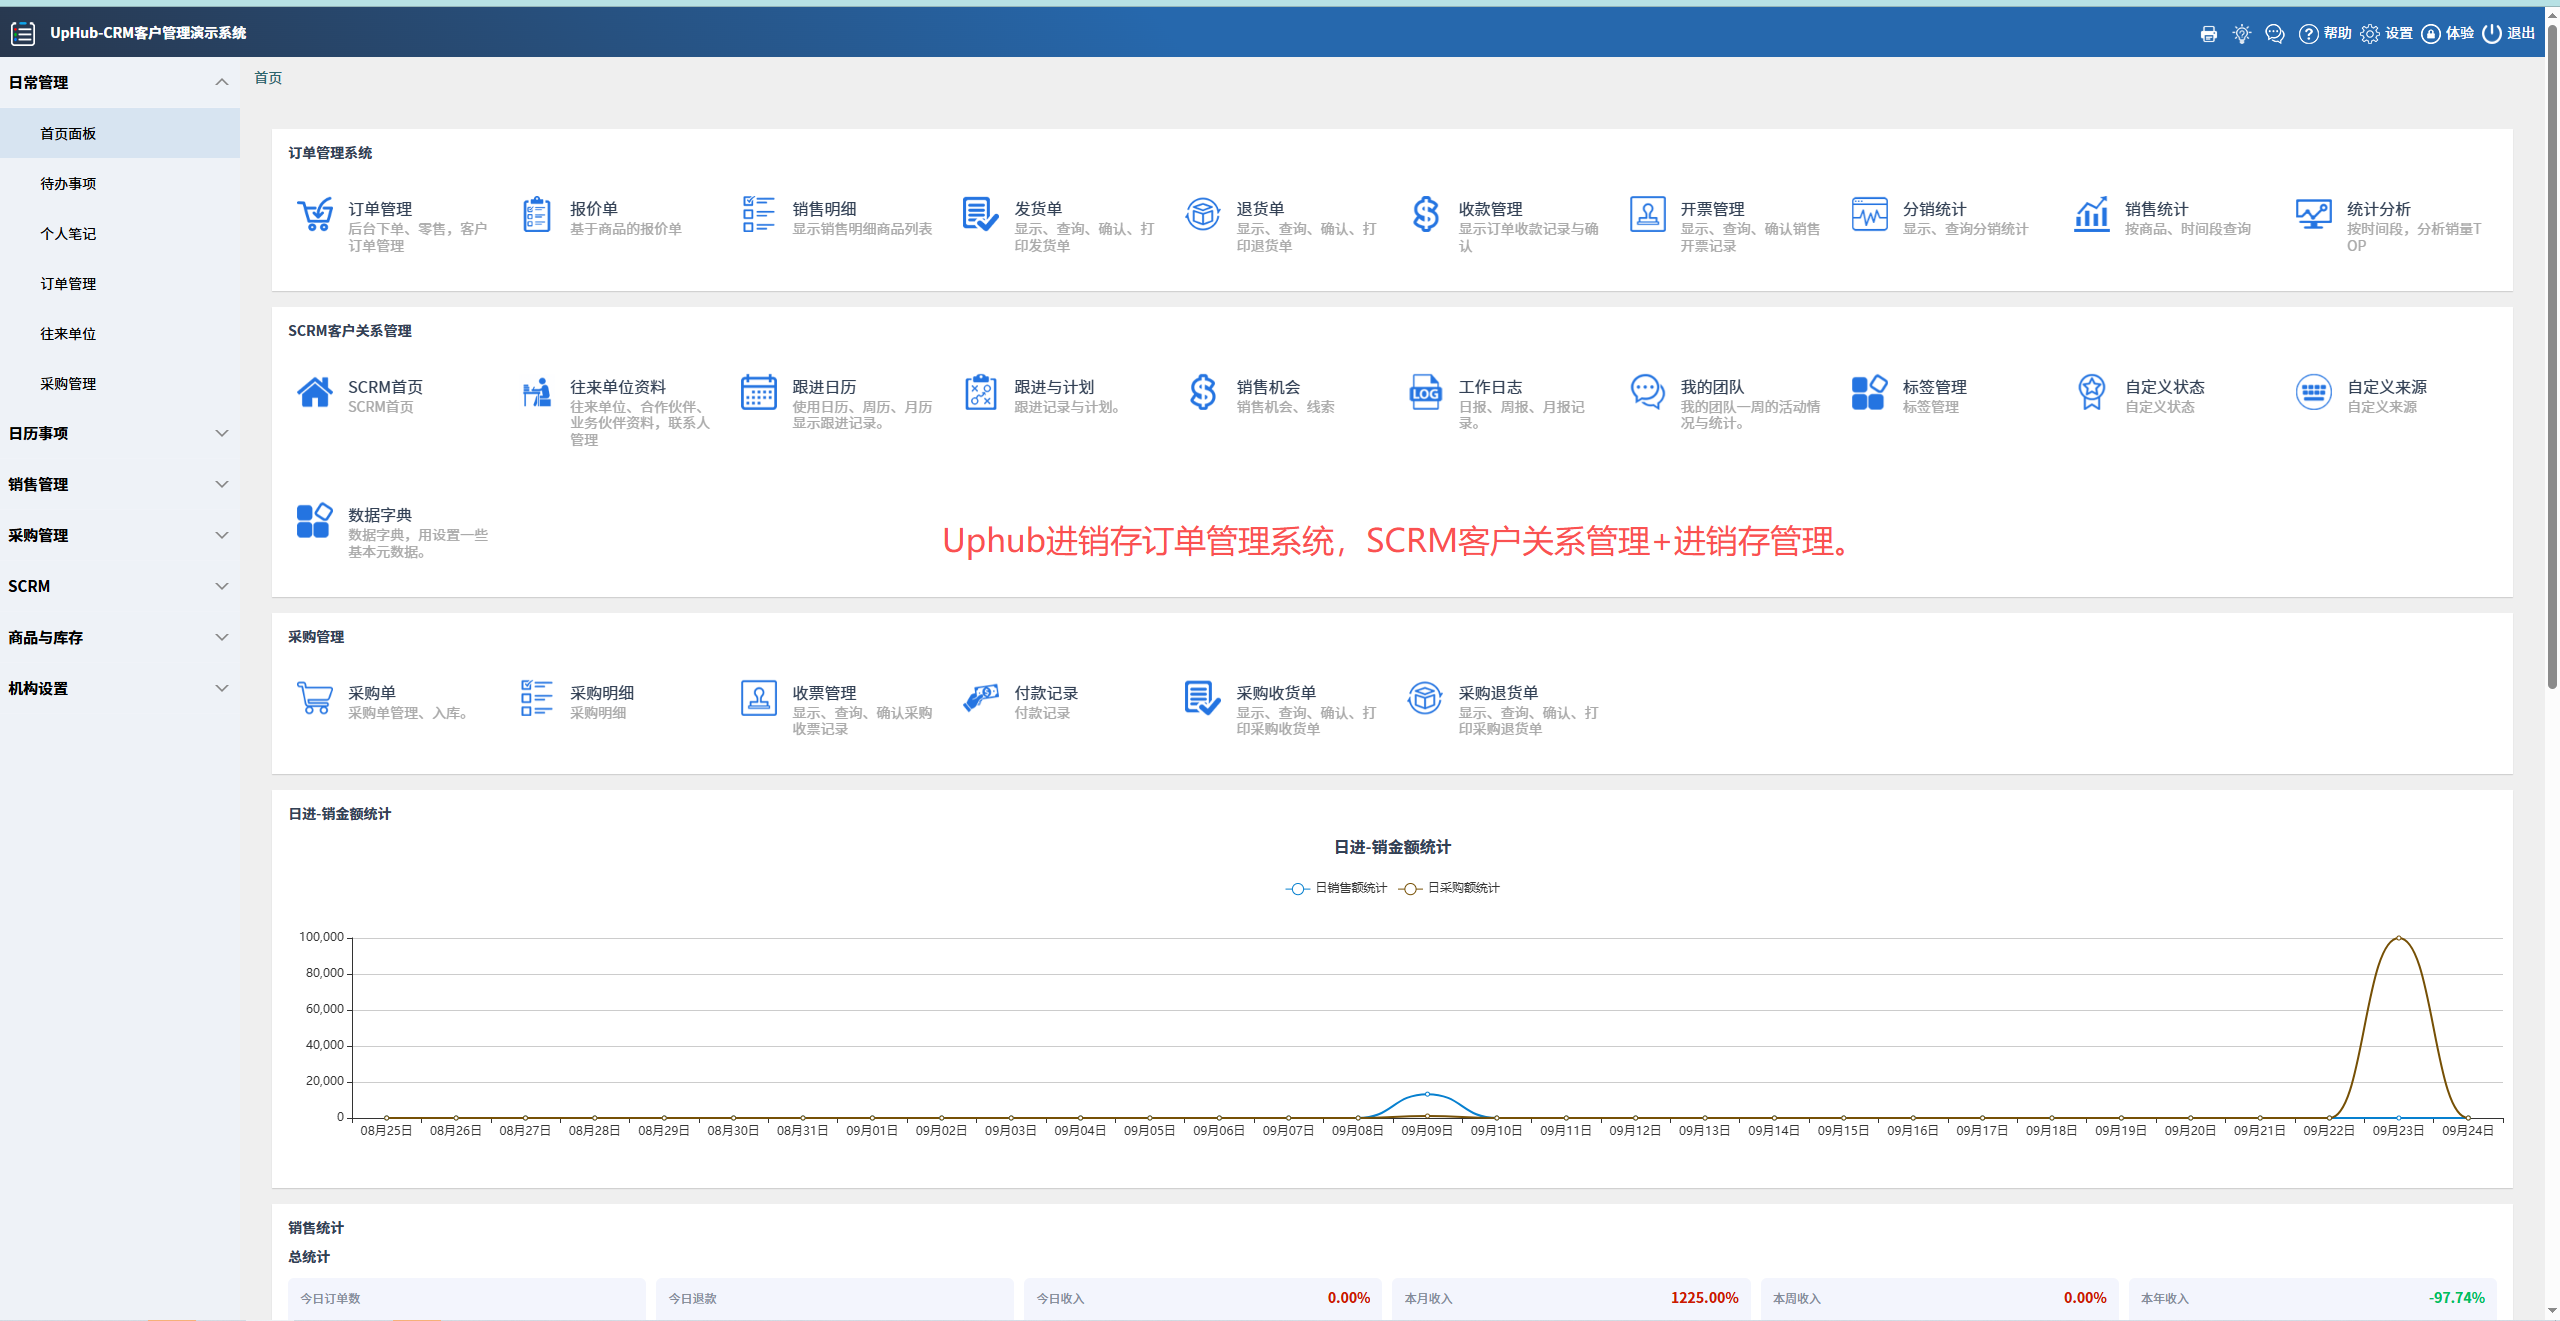Click the 今日订单数 statistic card

(467, 1298)
